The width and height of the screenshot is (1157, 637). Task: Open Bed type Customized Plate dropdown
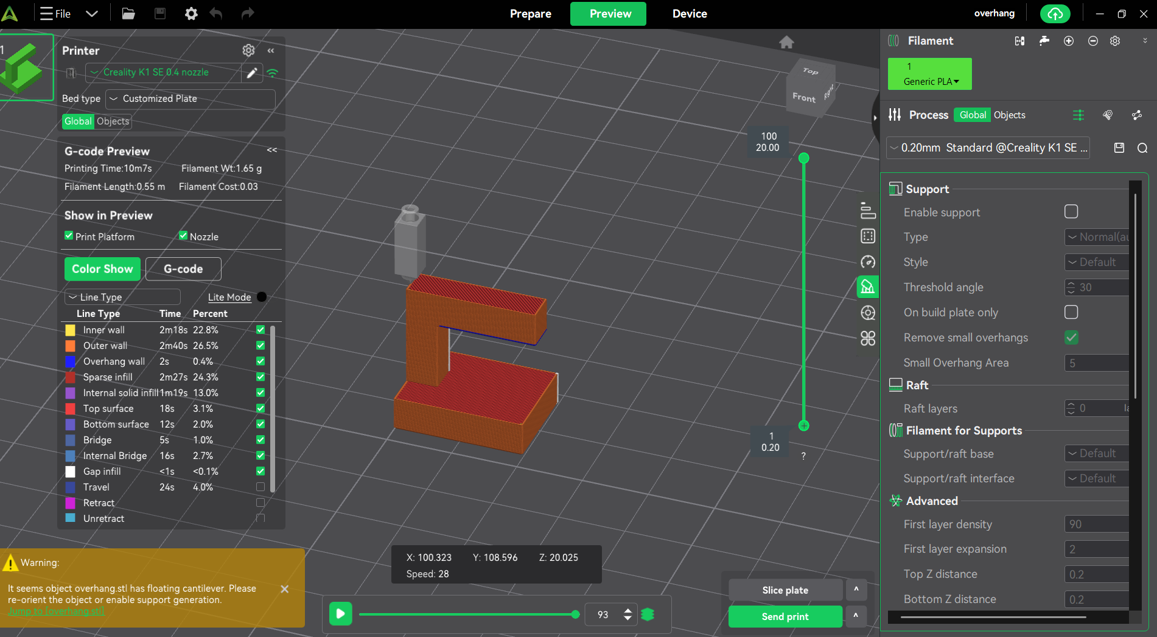coord(190,98)
